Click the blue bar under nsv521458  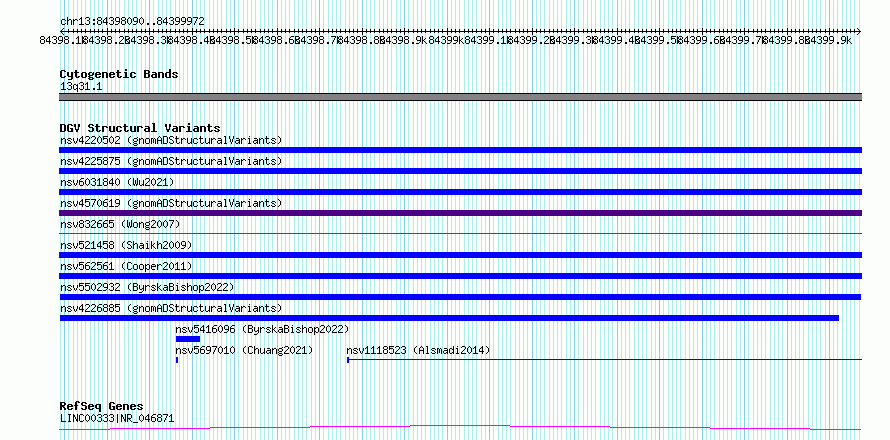pyautogui.click(x=460, y=255)
